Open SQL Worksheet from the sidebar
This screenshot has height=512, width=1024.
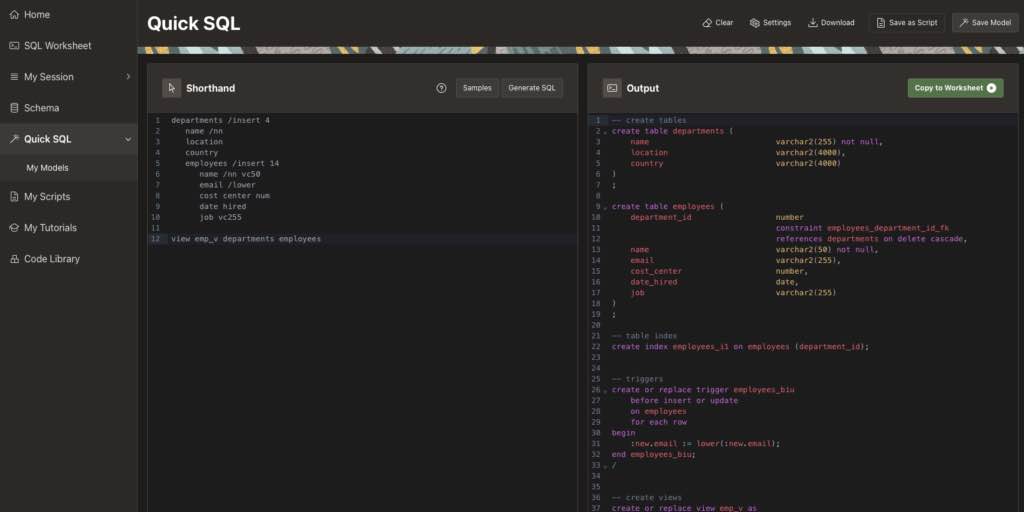tap(69, 46)
